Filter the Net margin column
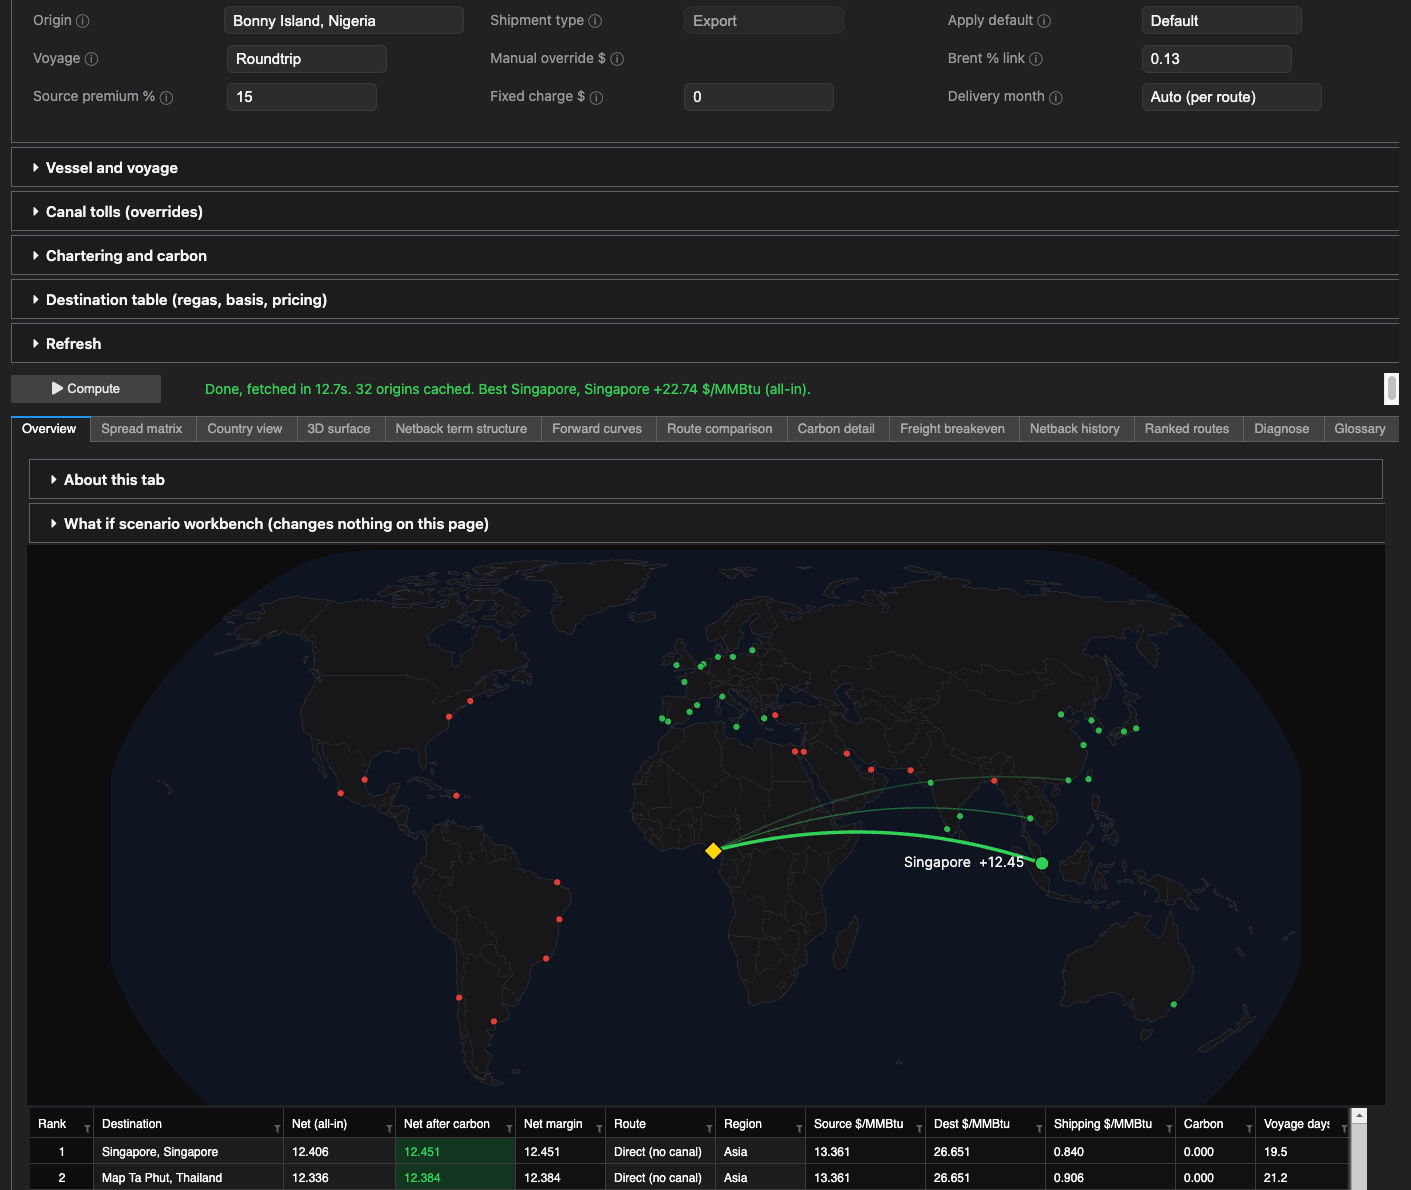 point(599,1129)
